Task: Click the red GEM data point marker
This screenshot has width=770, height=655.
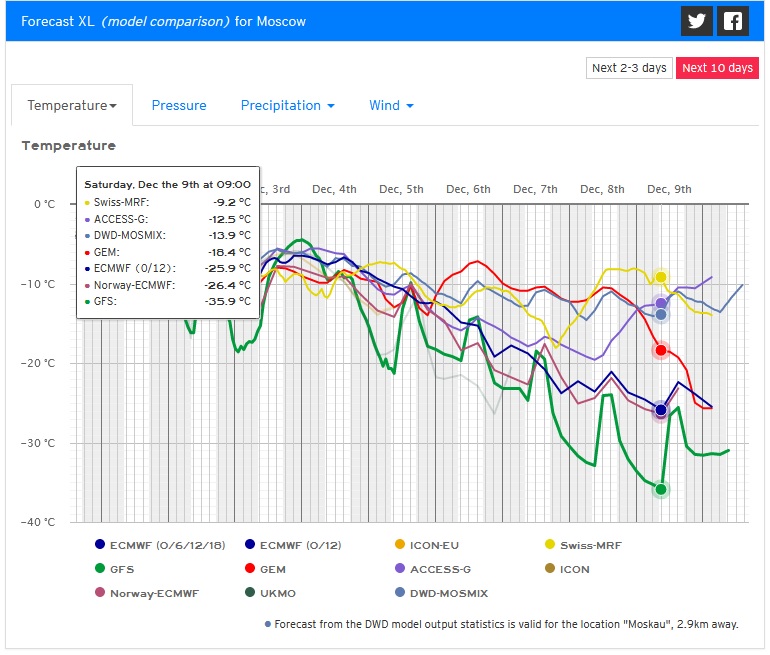Action: tap(661, 350)
